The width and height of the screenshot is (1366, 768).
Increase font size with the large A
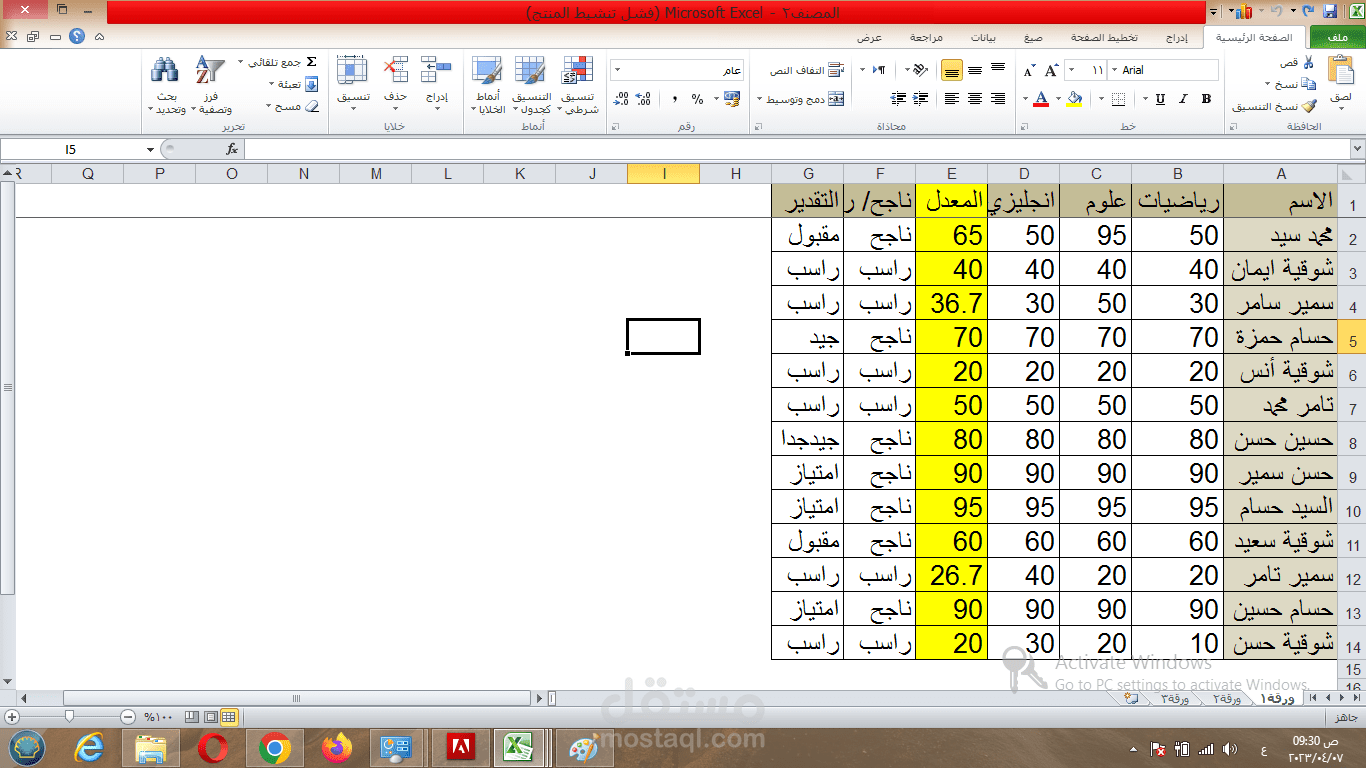click(1051, 71)
